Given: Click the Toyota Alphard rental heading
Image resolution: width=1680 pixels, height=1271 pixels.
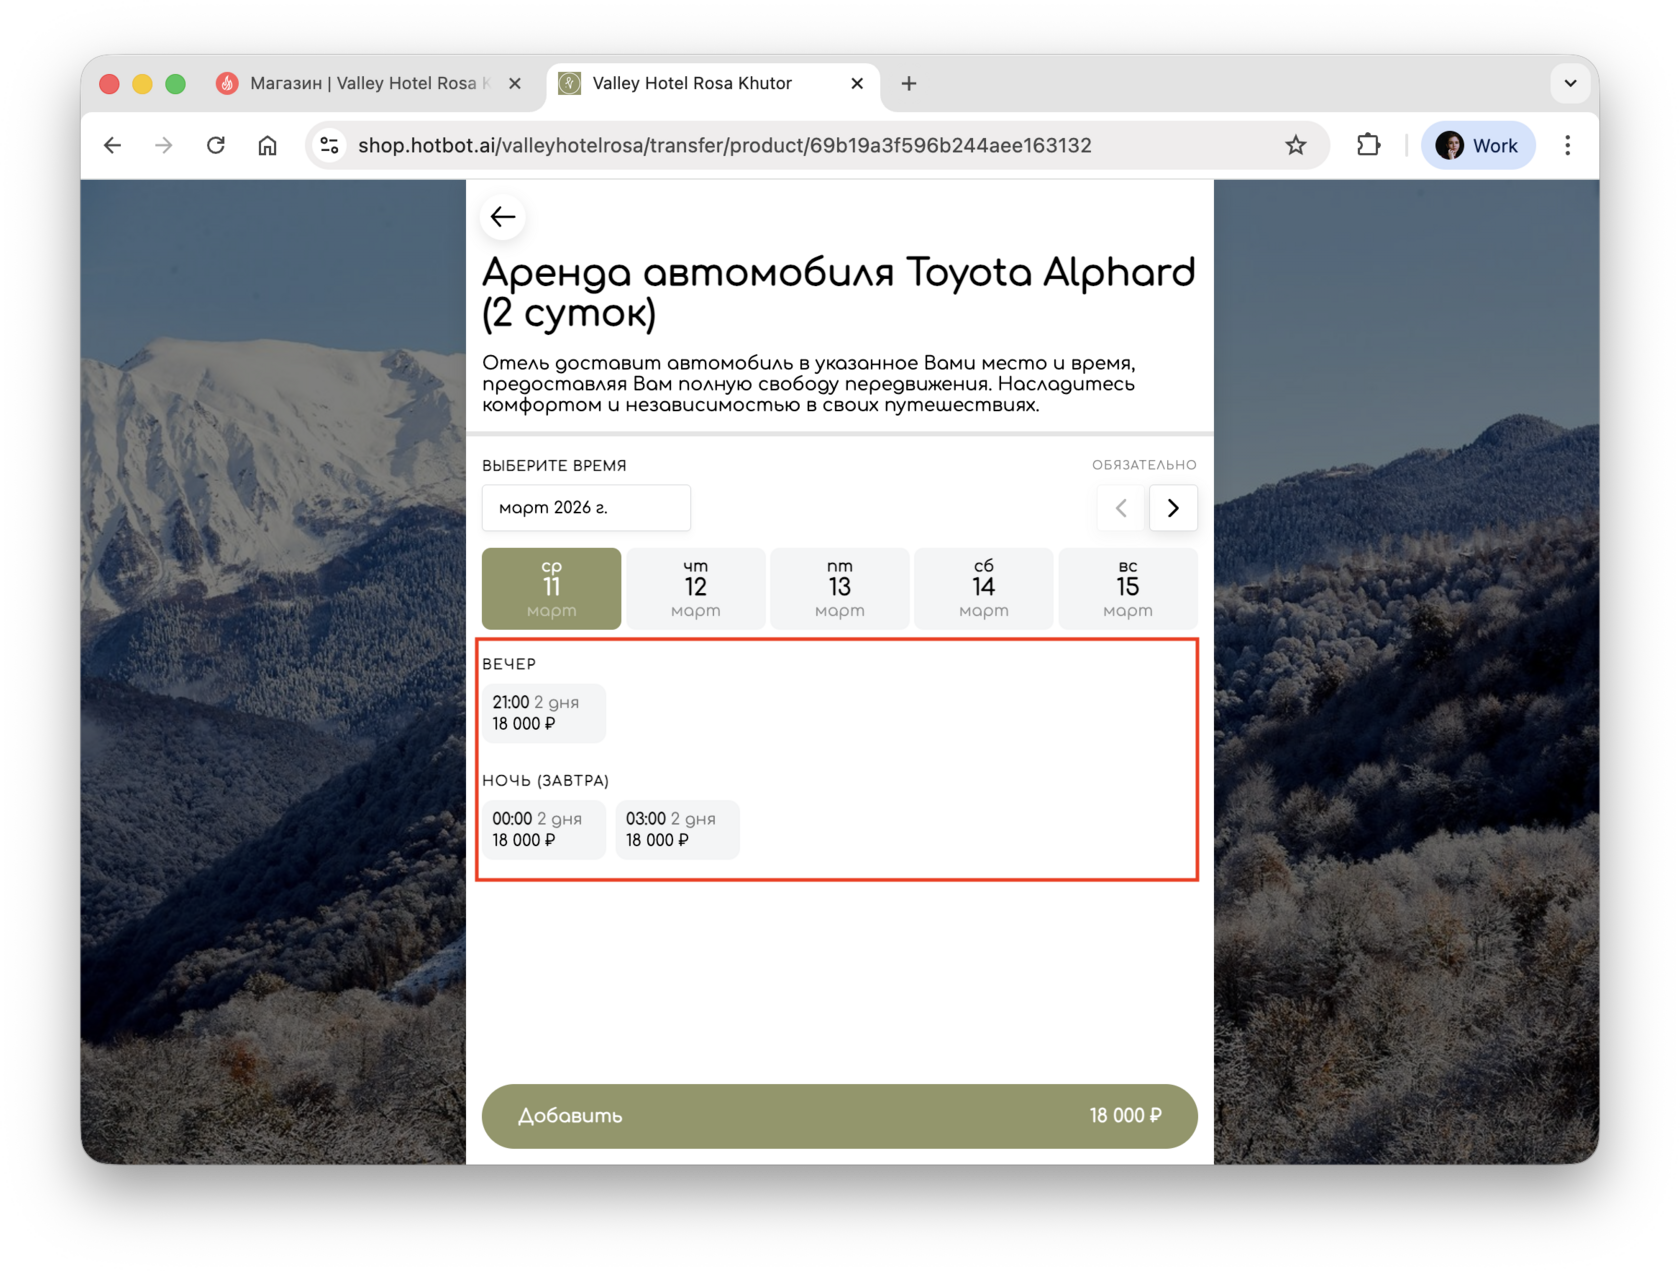Looking at the screenshot, I should [839, 292].
